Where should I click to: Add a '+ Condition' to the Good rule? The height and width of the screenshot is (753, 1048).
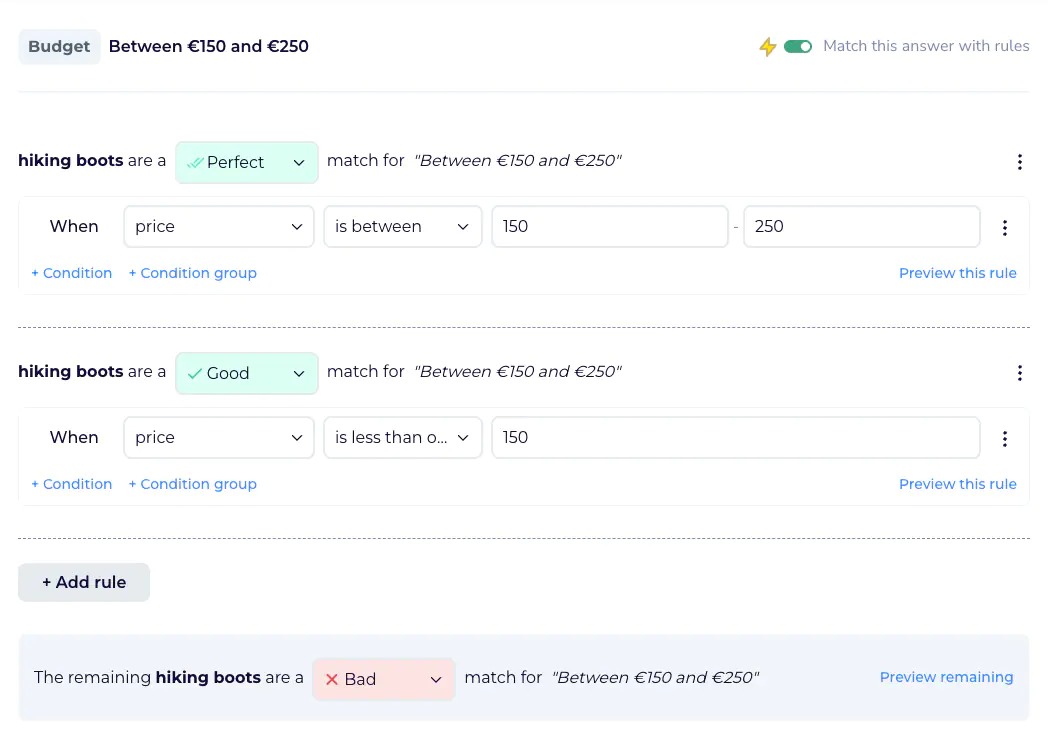(x=71, y=484)
